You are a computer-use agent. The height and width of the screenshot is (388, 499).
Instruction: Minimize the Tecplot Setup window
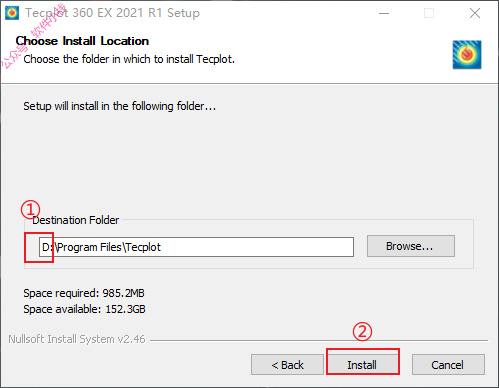click(384, 13)
